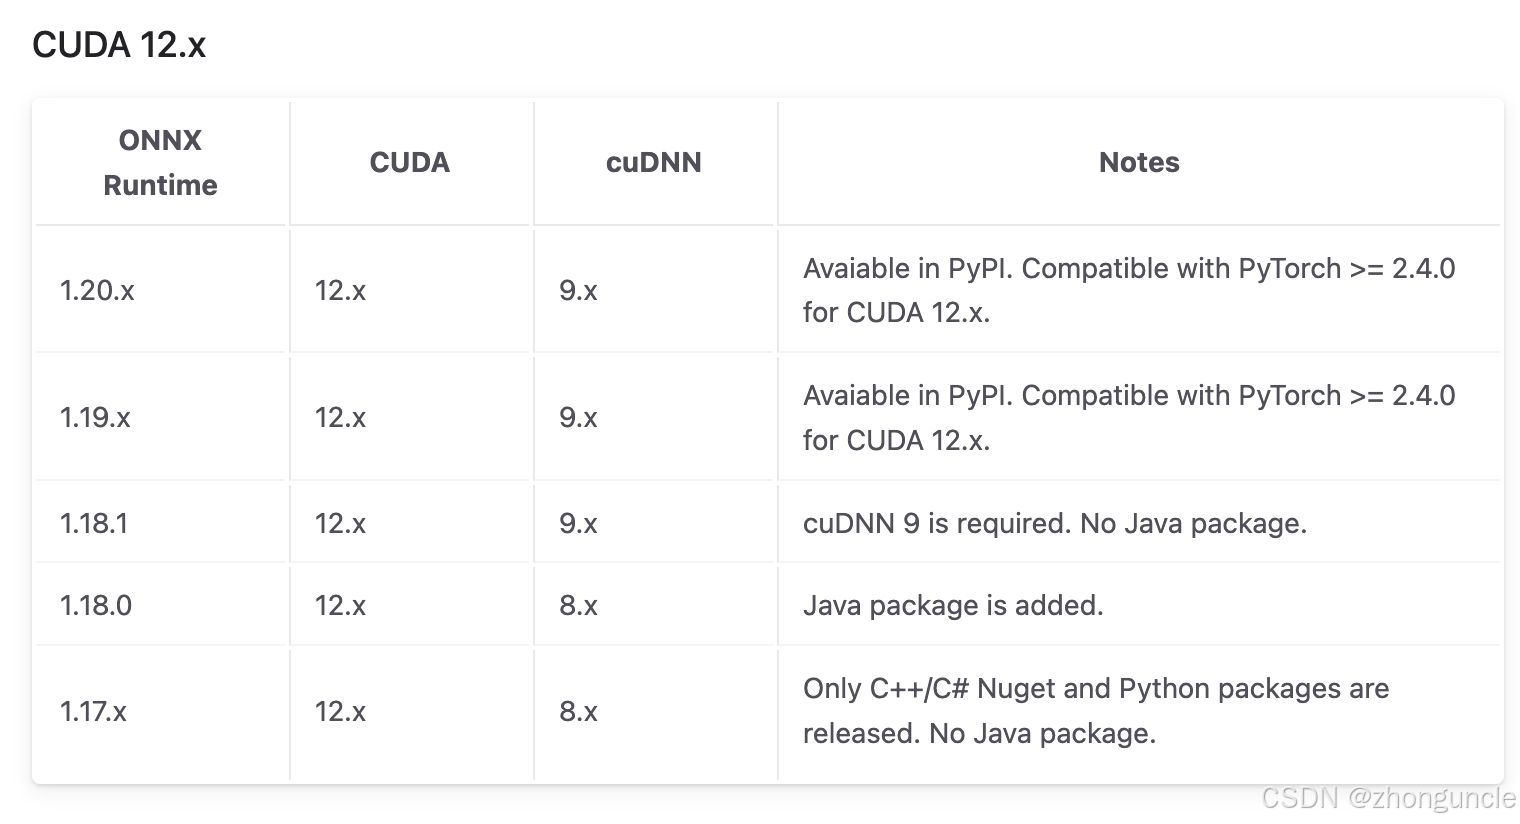Click the CSDN @zhonguncle watermark
This screenshot has width=1520, height=824.
[1388, 797]
